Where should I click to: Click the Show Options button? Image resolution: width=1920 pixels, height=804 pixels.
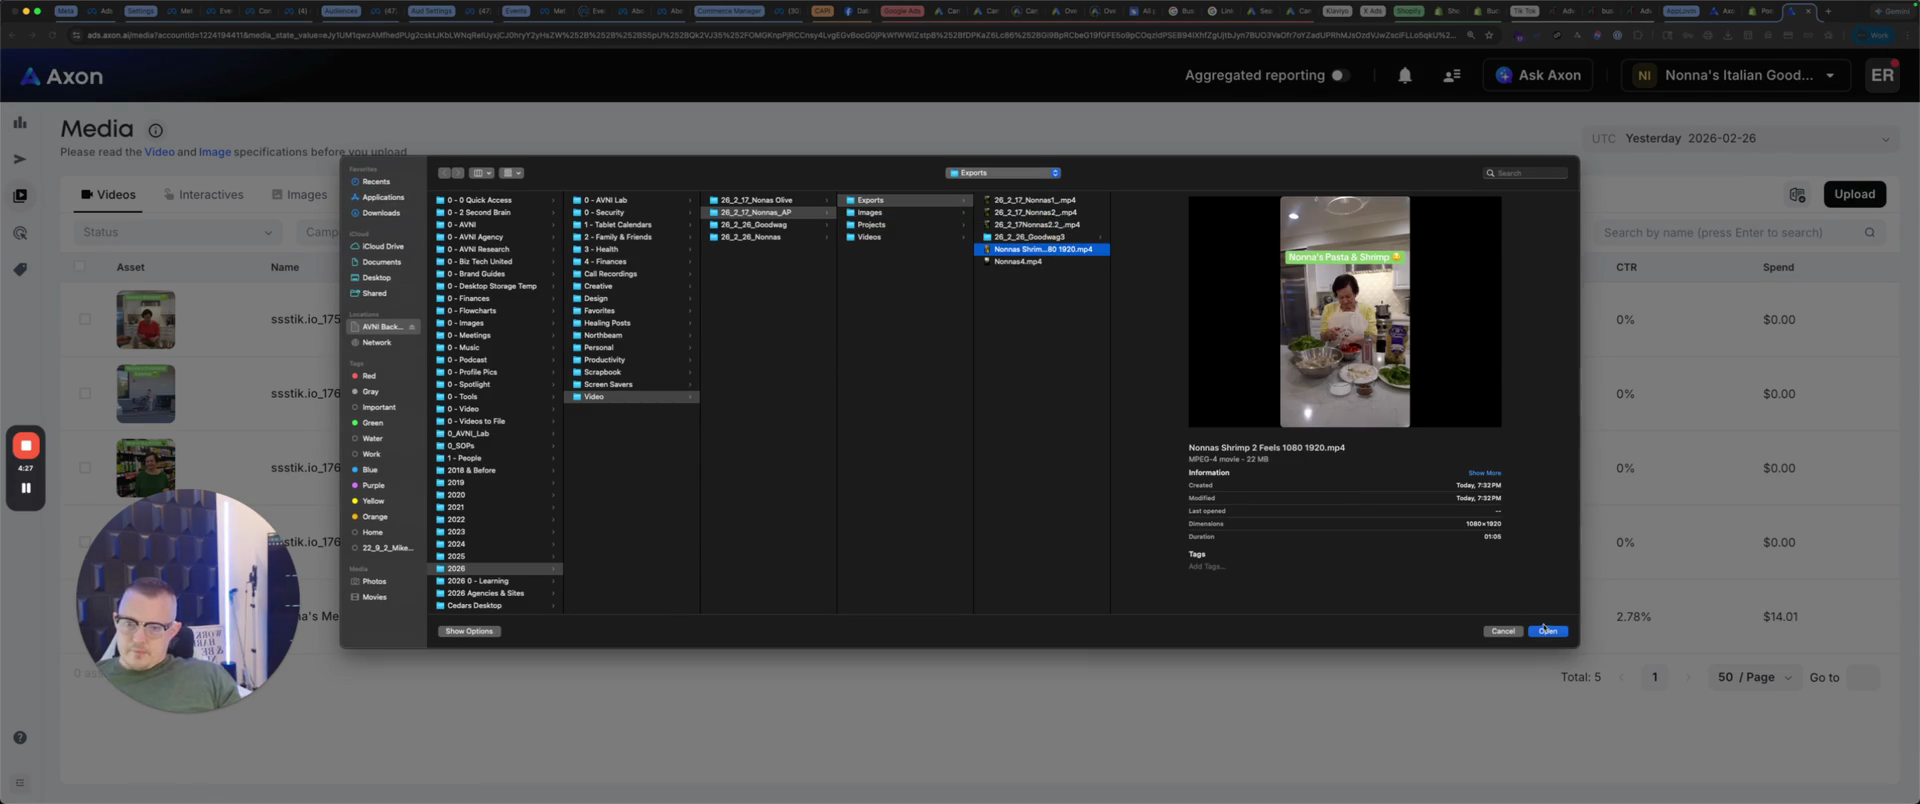[469, 631]
